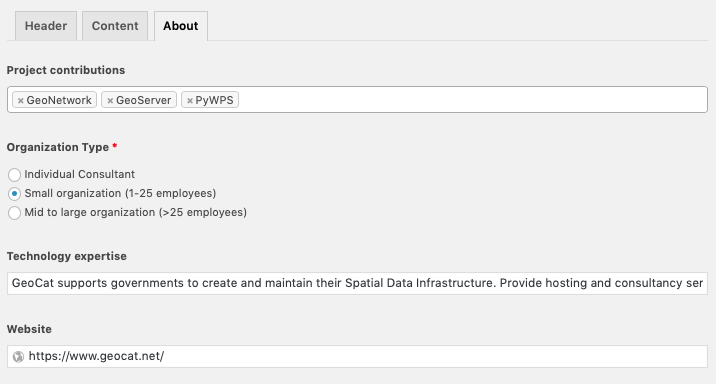This screenshot has height=384, width=716.
Task: Remove the GeoServer tag via its x
Action: [110, 100]
